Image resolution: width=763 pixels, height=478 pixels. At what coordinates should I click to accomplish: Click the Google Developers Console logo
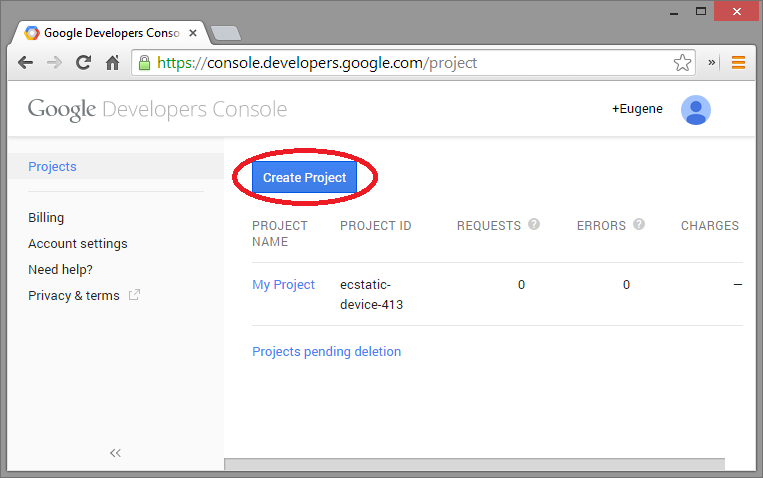click(x=157, y=110)
